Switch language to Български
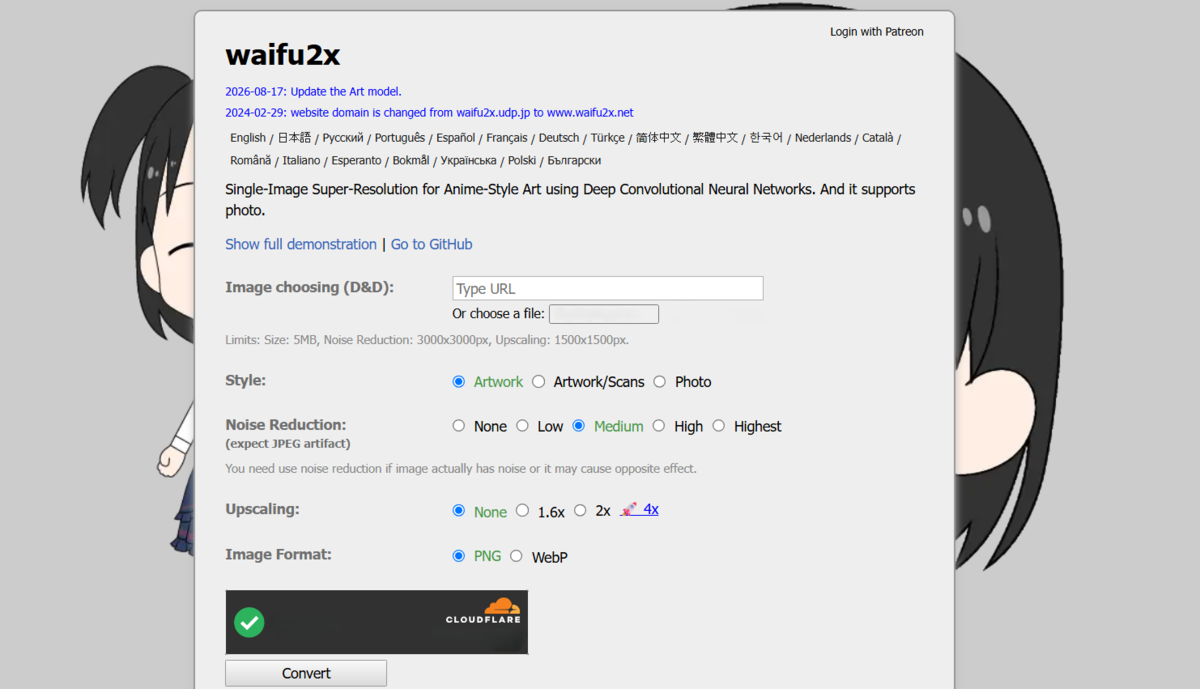The width and height of the screenshot is (1200, 689). [574, 160]
